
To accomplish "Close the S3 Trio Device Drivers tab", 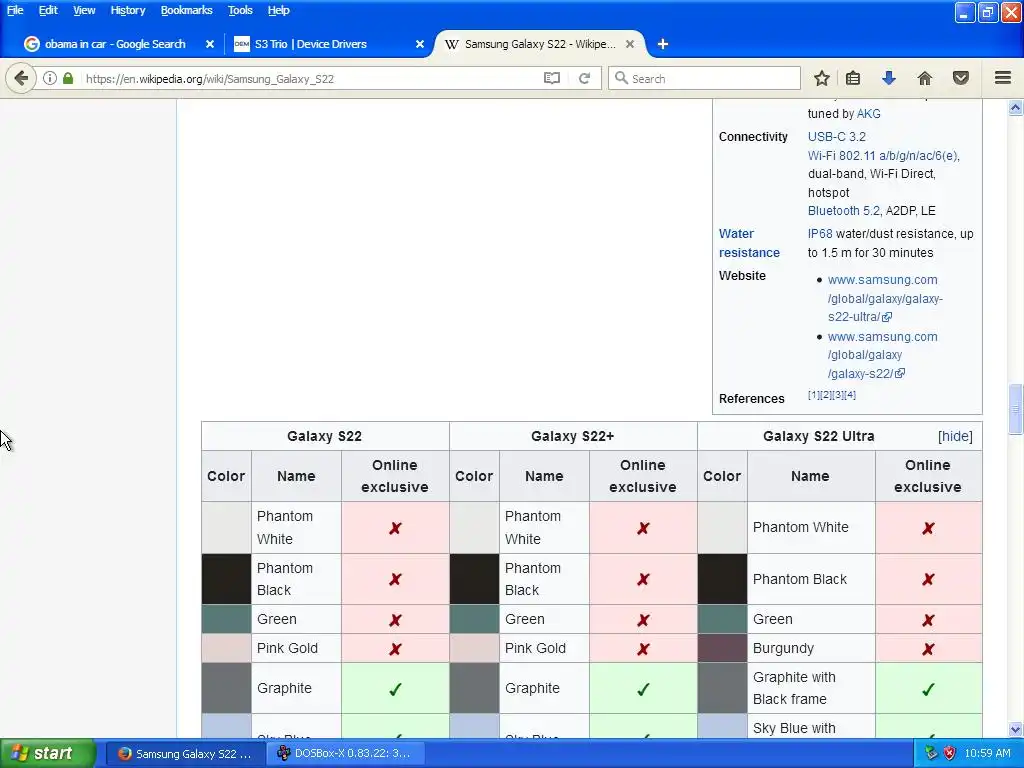I will tap(420, 44).
